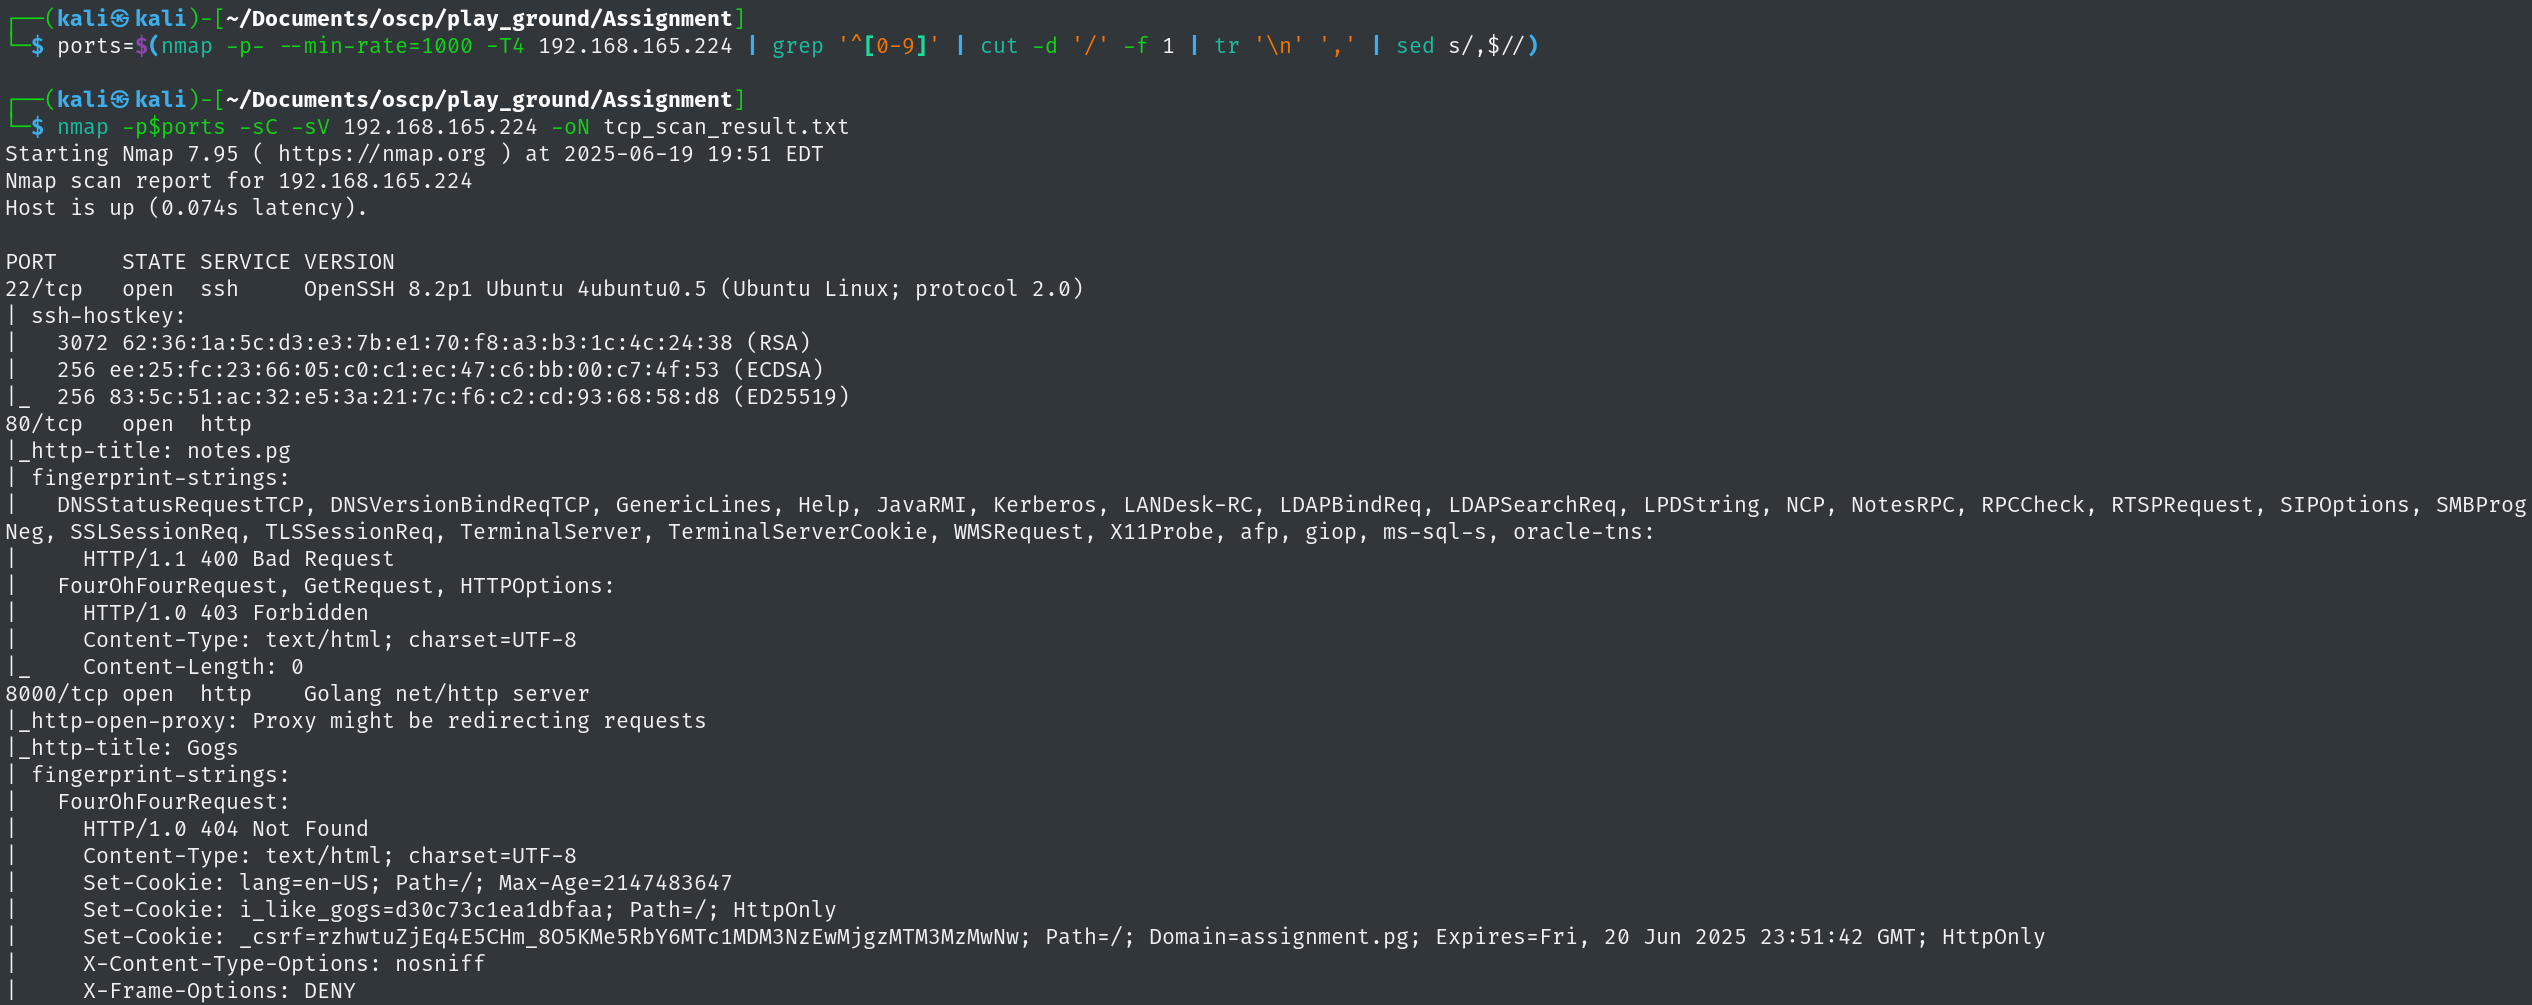Image resolution: width=2532 pixels, height=1005 pixels.
Task: Click the first prompt's directory path
Action: click(479, 18)
